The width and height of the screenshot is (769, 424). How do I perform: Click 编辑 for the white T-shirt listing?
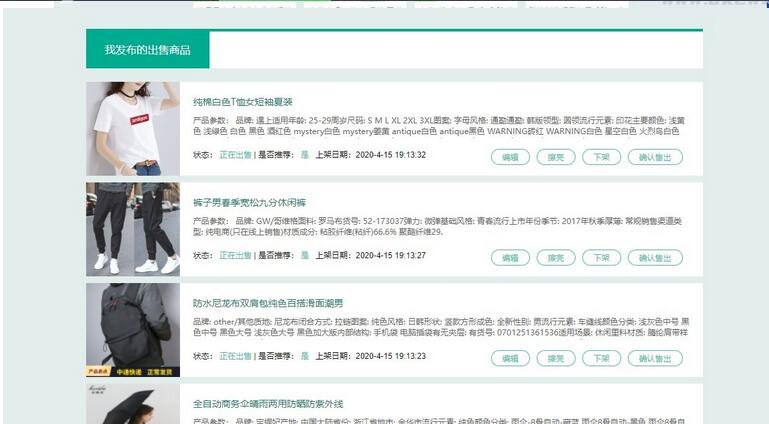coord(509,157)
